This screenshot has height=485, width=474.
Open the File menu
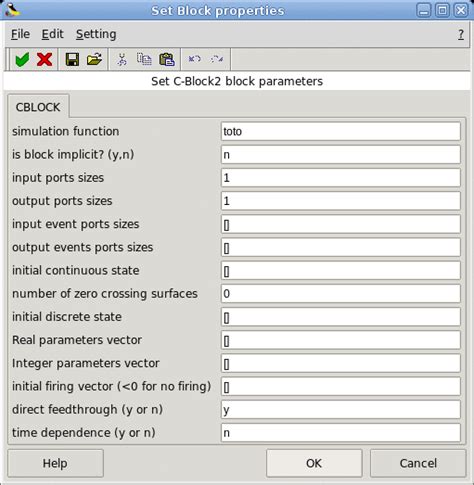tap(20, 34)
